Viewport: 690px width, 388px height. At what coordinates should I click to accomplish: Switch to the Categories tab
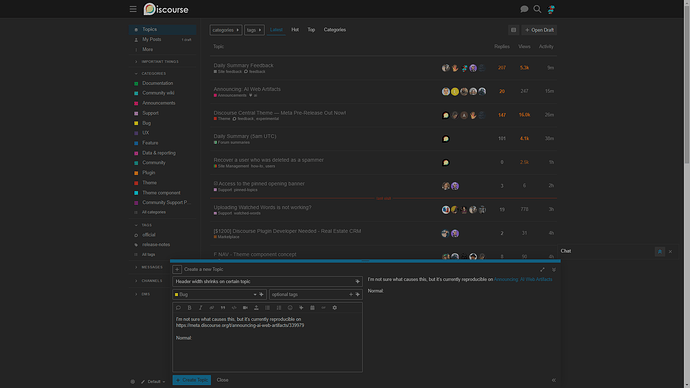[335, 30]
